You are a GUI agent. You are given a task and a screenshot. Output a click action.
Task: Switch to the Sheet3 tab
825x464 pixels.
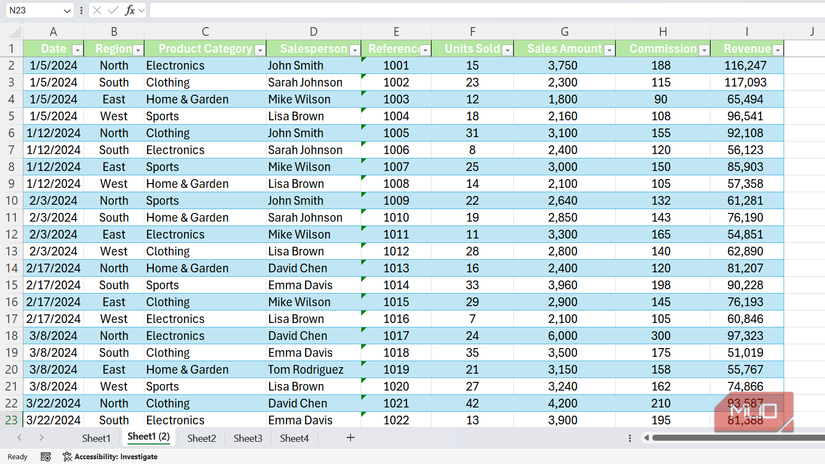(x=248, y=438)
